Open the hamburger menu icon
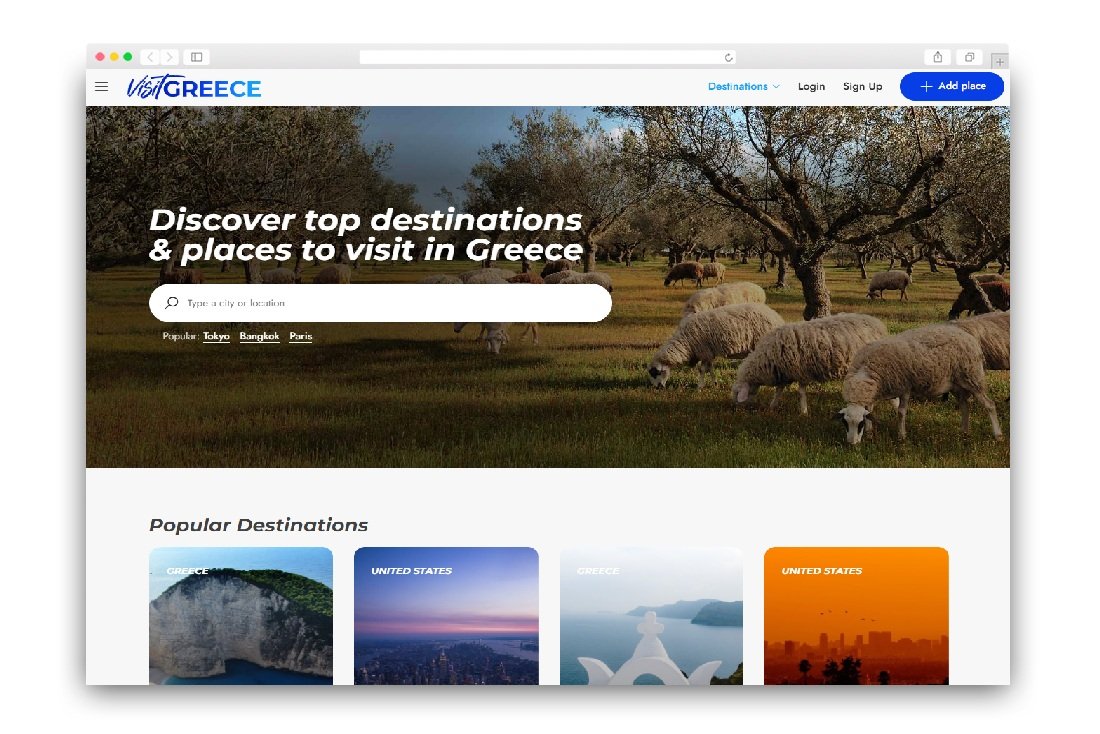1100x734 pixels. point(102,87)
